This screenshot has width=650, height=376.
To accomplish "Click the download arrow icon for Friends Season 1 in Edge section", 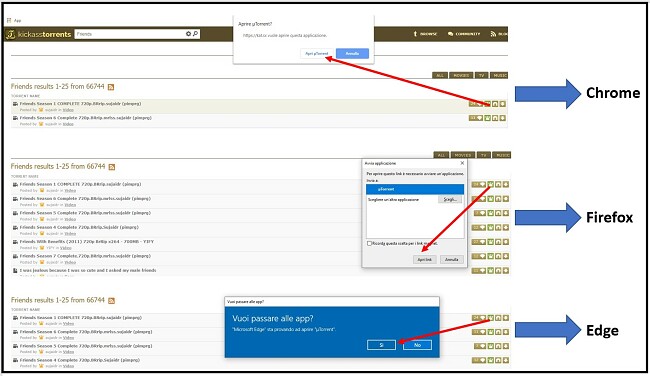I will click(506, 318).
